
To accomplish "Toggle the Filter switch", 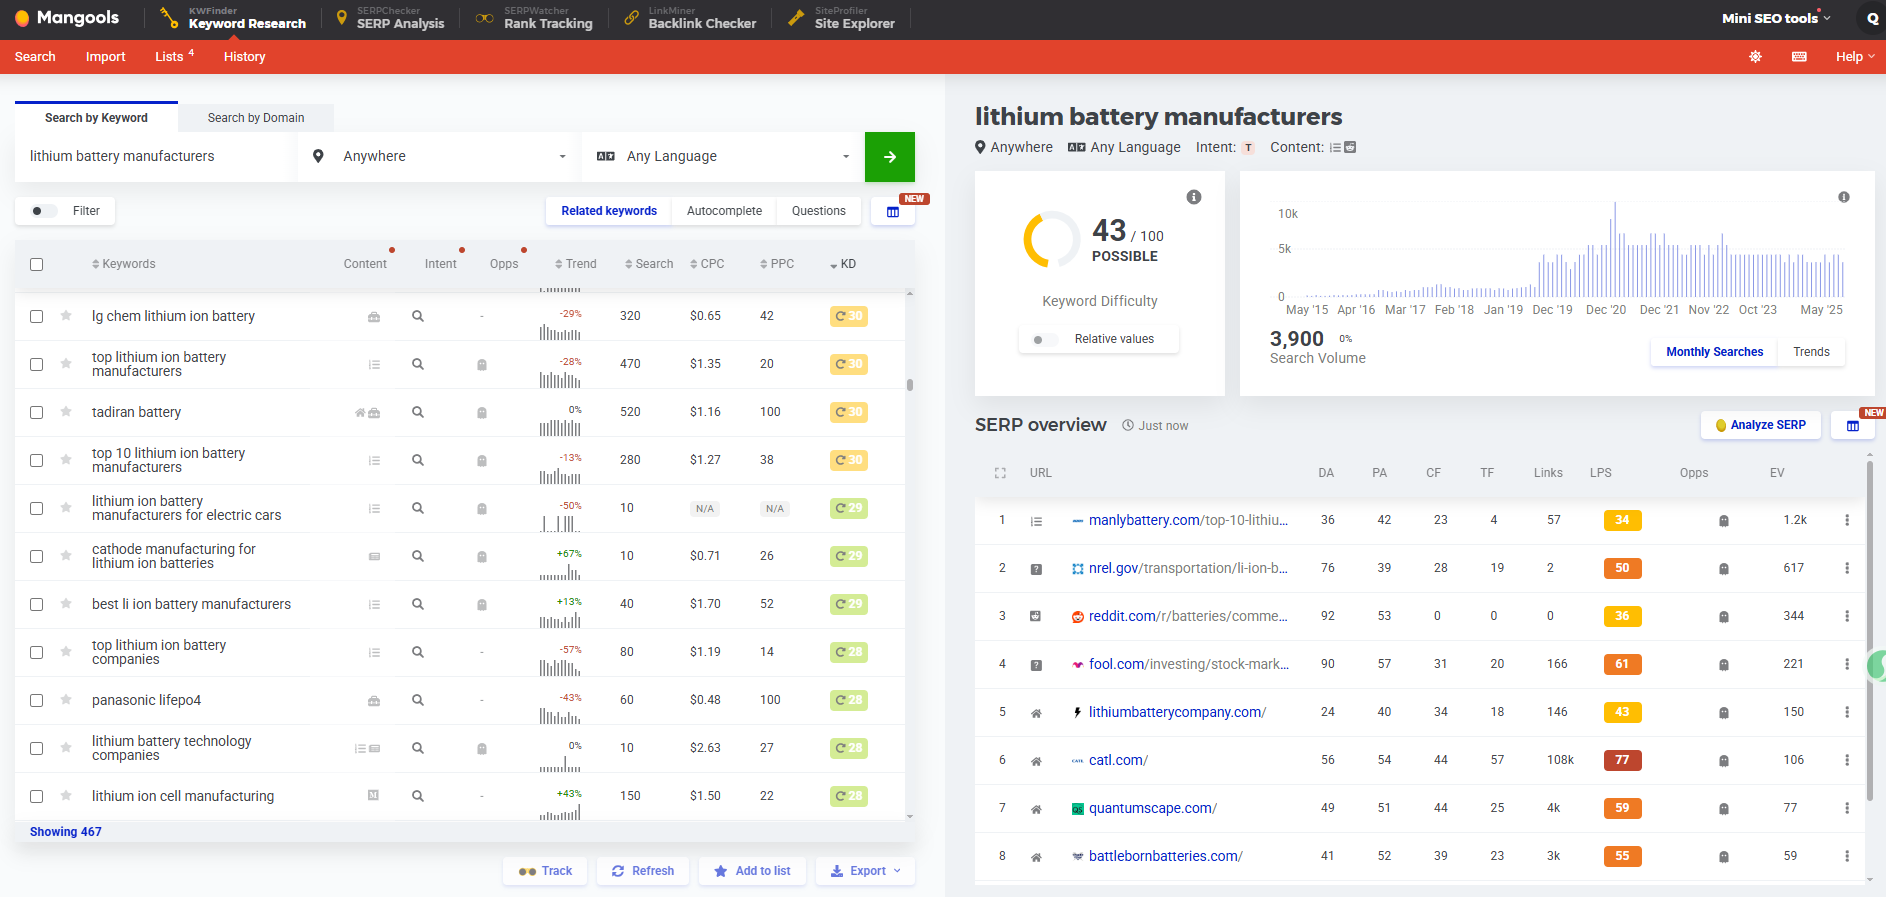I will (x=44, y=211).
